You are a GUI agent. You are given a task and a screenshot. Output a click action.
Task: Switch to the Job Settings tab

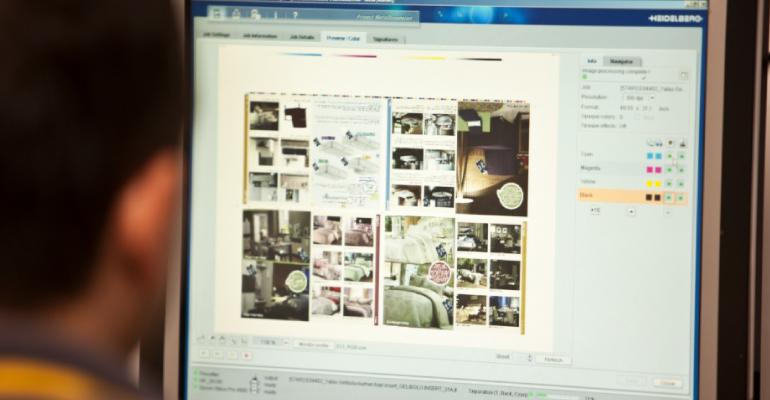click(217, 35)
